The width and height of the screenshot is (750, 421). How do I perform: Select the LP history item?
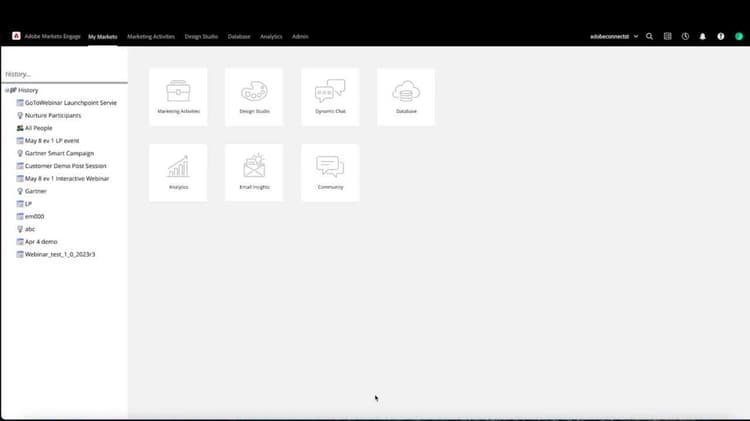28,204
